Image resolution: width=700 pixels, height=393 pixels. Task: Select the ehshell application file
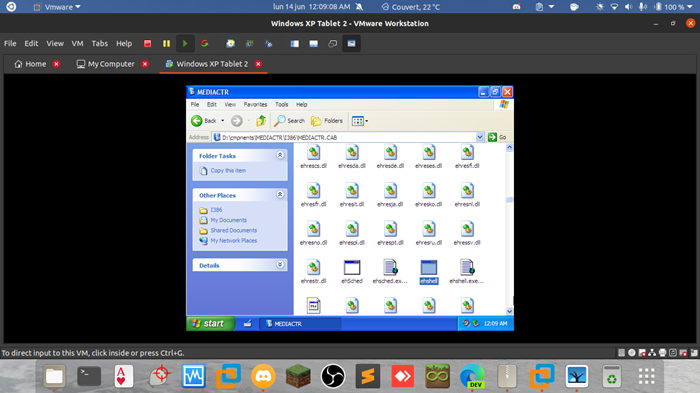click(x=429, y=272)
